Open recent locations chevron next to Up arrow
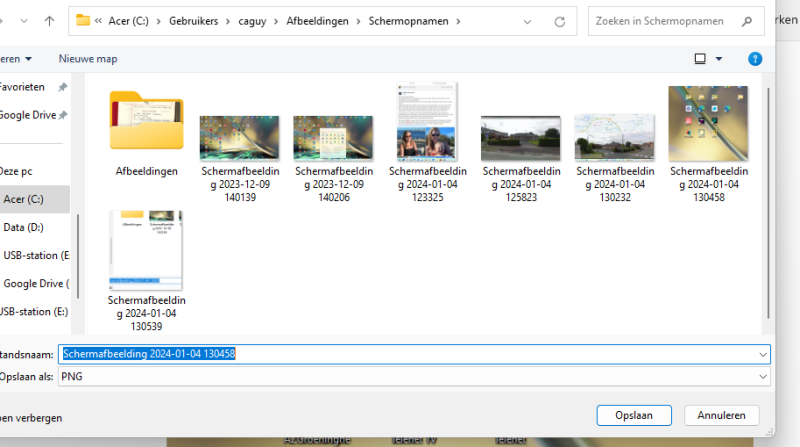 (24, 21)
